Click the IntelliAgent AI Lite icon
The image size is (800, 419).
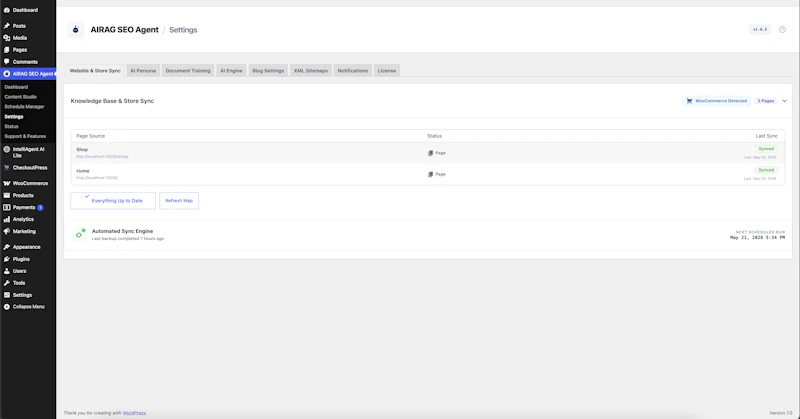pyautogui.click(x=7, y=150)
